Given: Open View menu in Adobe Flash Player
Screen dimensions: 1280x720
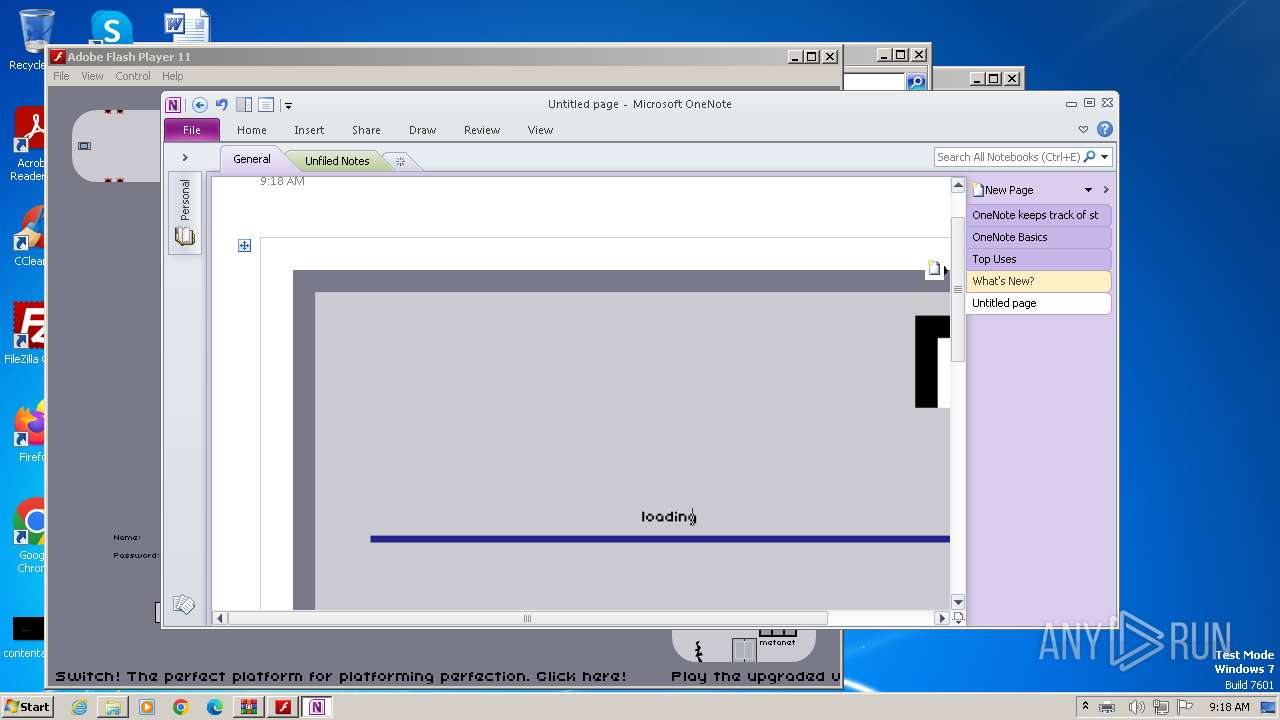Looking at the screenshot, I should [92, 76].
